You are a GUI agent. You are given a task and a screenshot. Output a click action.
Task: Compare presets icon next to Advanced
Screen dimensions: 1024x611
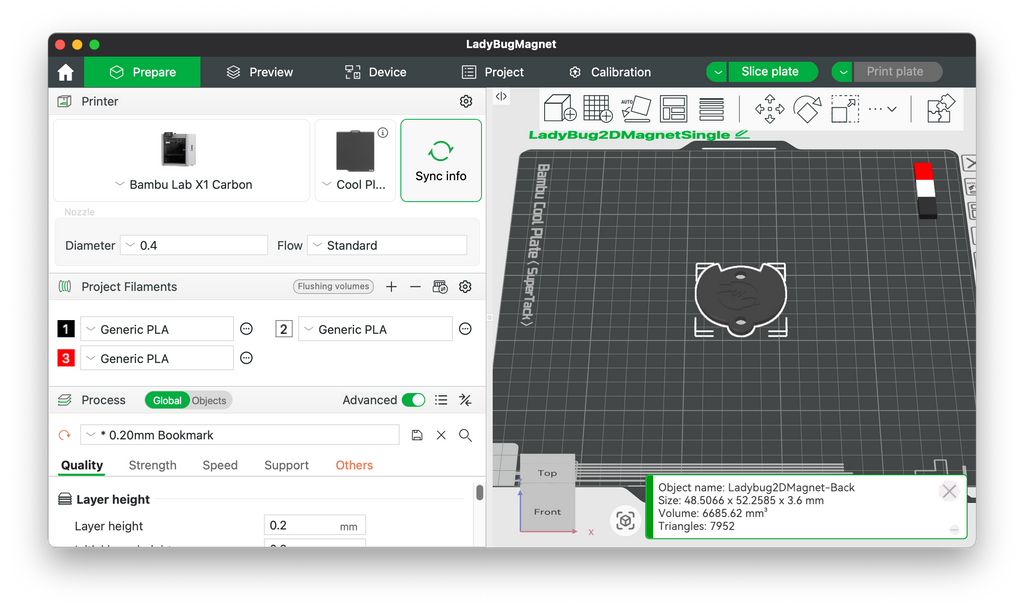(465, 400)
